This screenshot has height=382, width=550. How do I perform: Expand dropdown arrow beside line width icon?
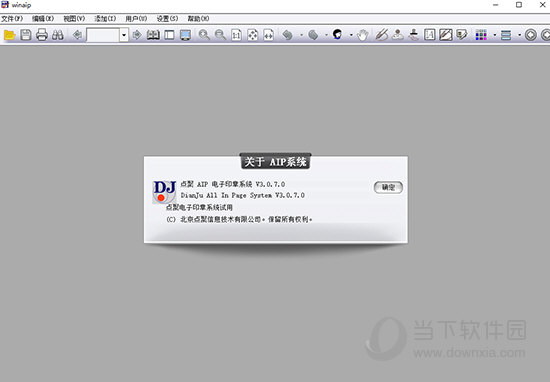519,35
